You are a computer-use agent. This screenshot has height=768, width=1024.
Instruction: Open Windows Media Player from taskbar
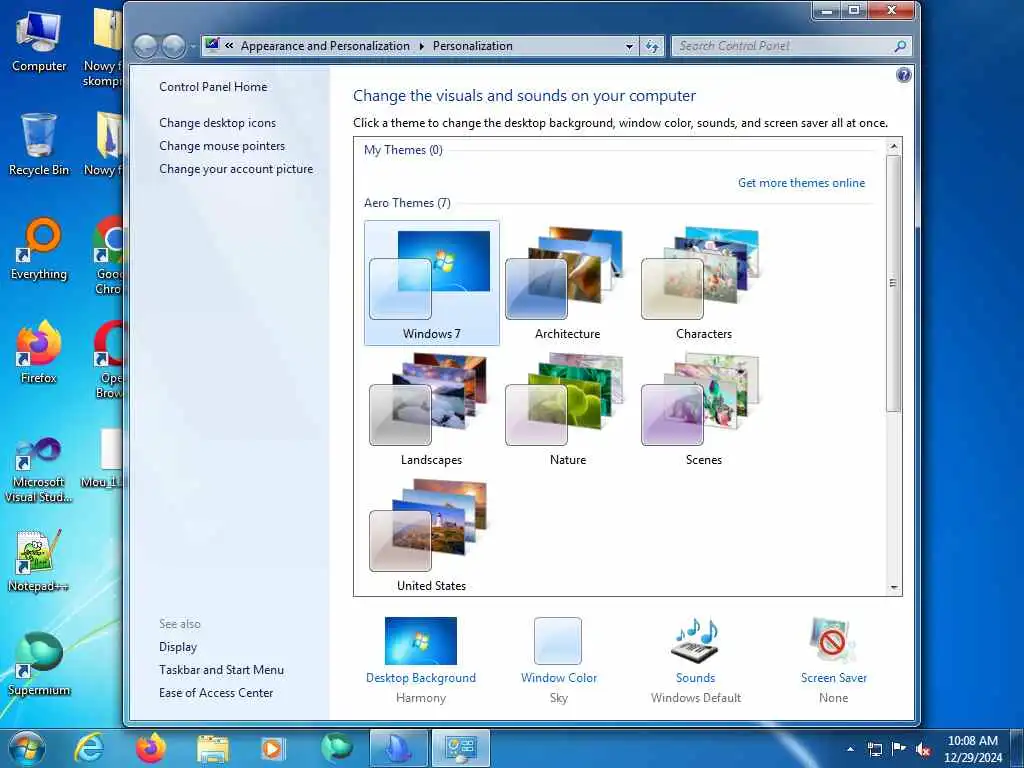[274, 748]
